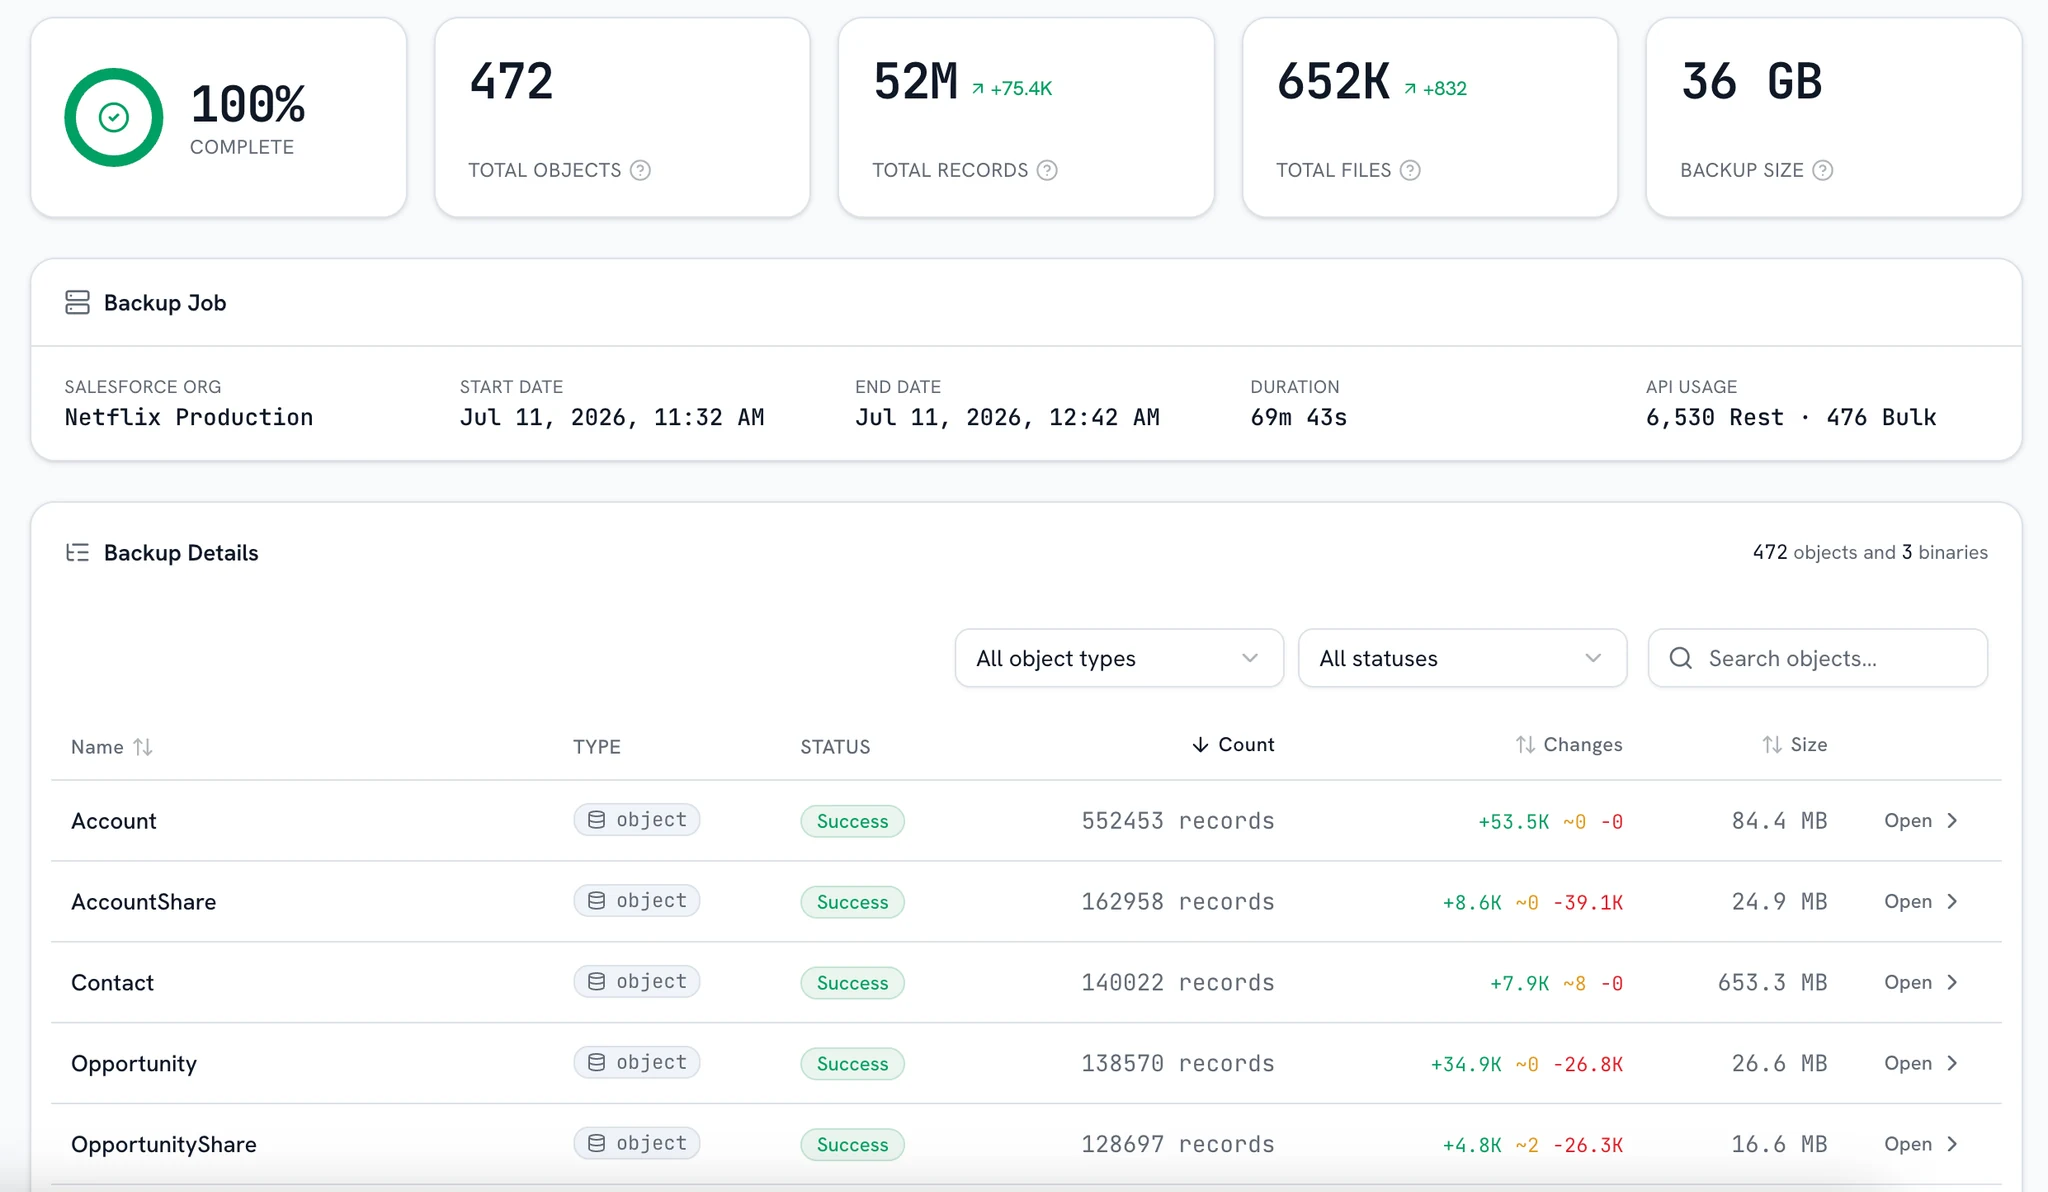The height and width of the screenshot is (1192, 2048).
Task: Click the Changes column sort arrows
Action: 1525,745
